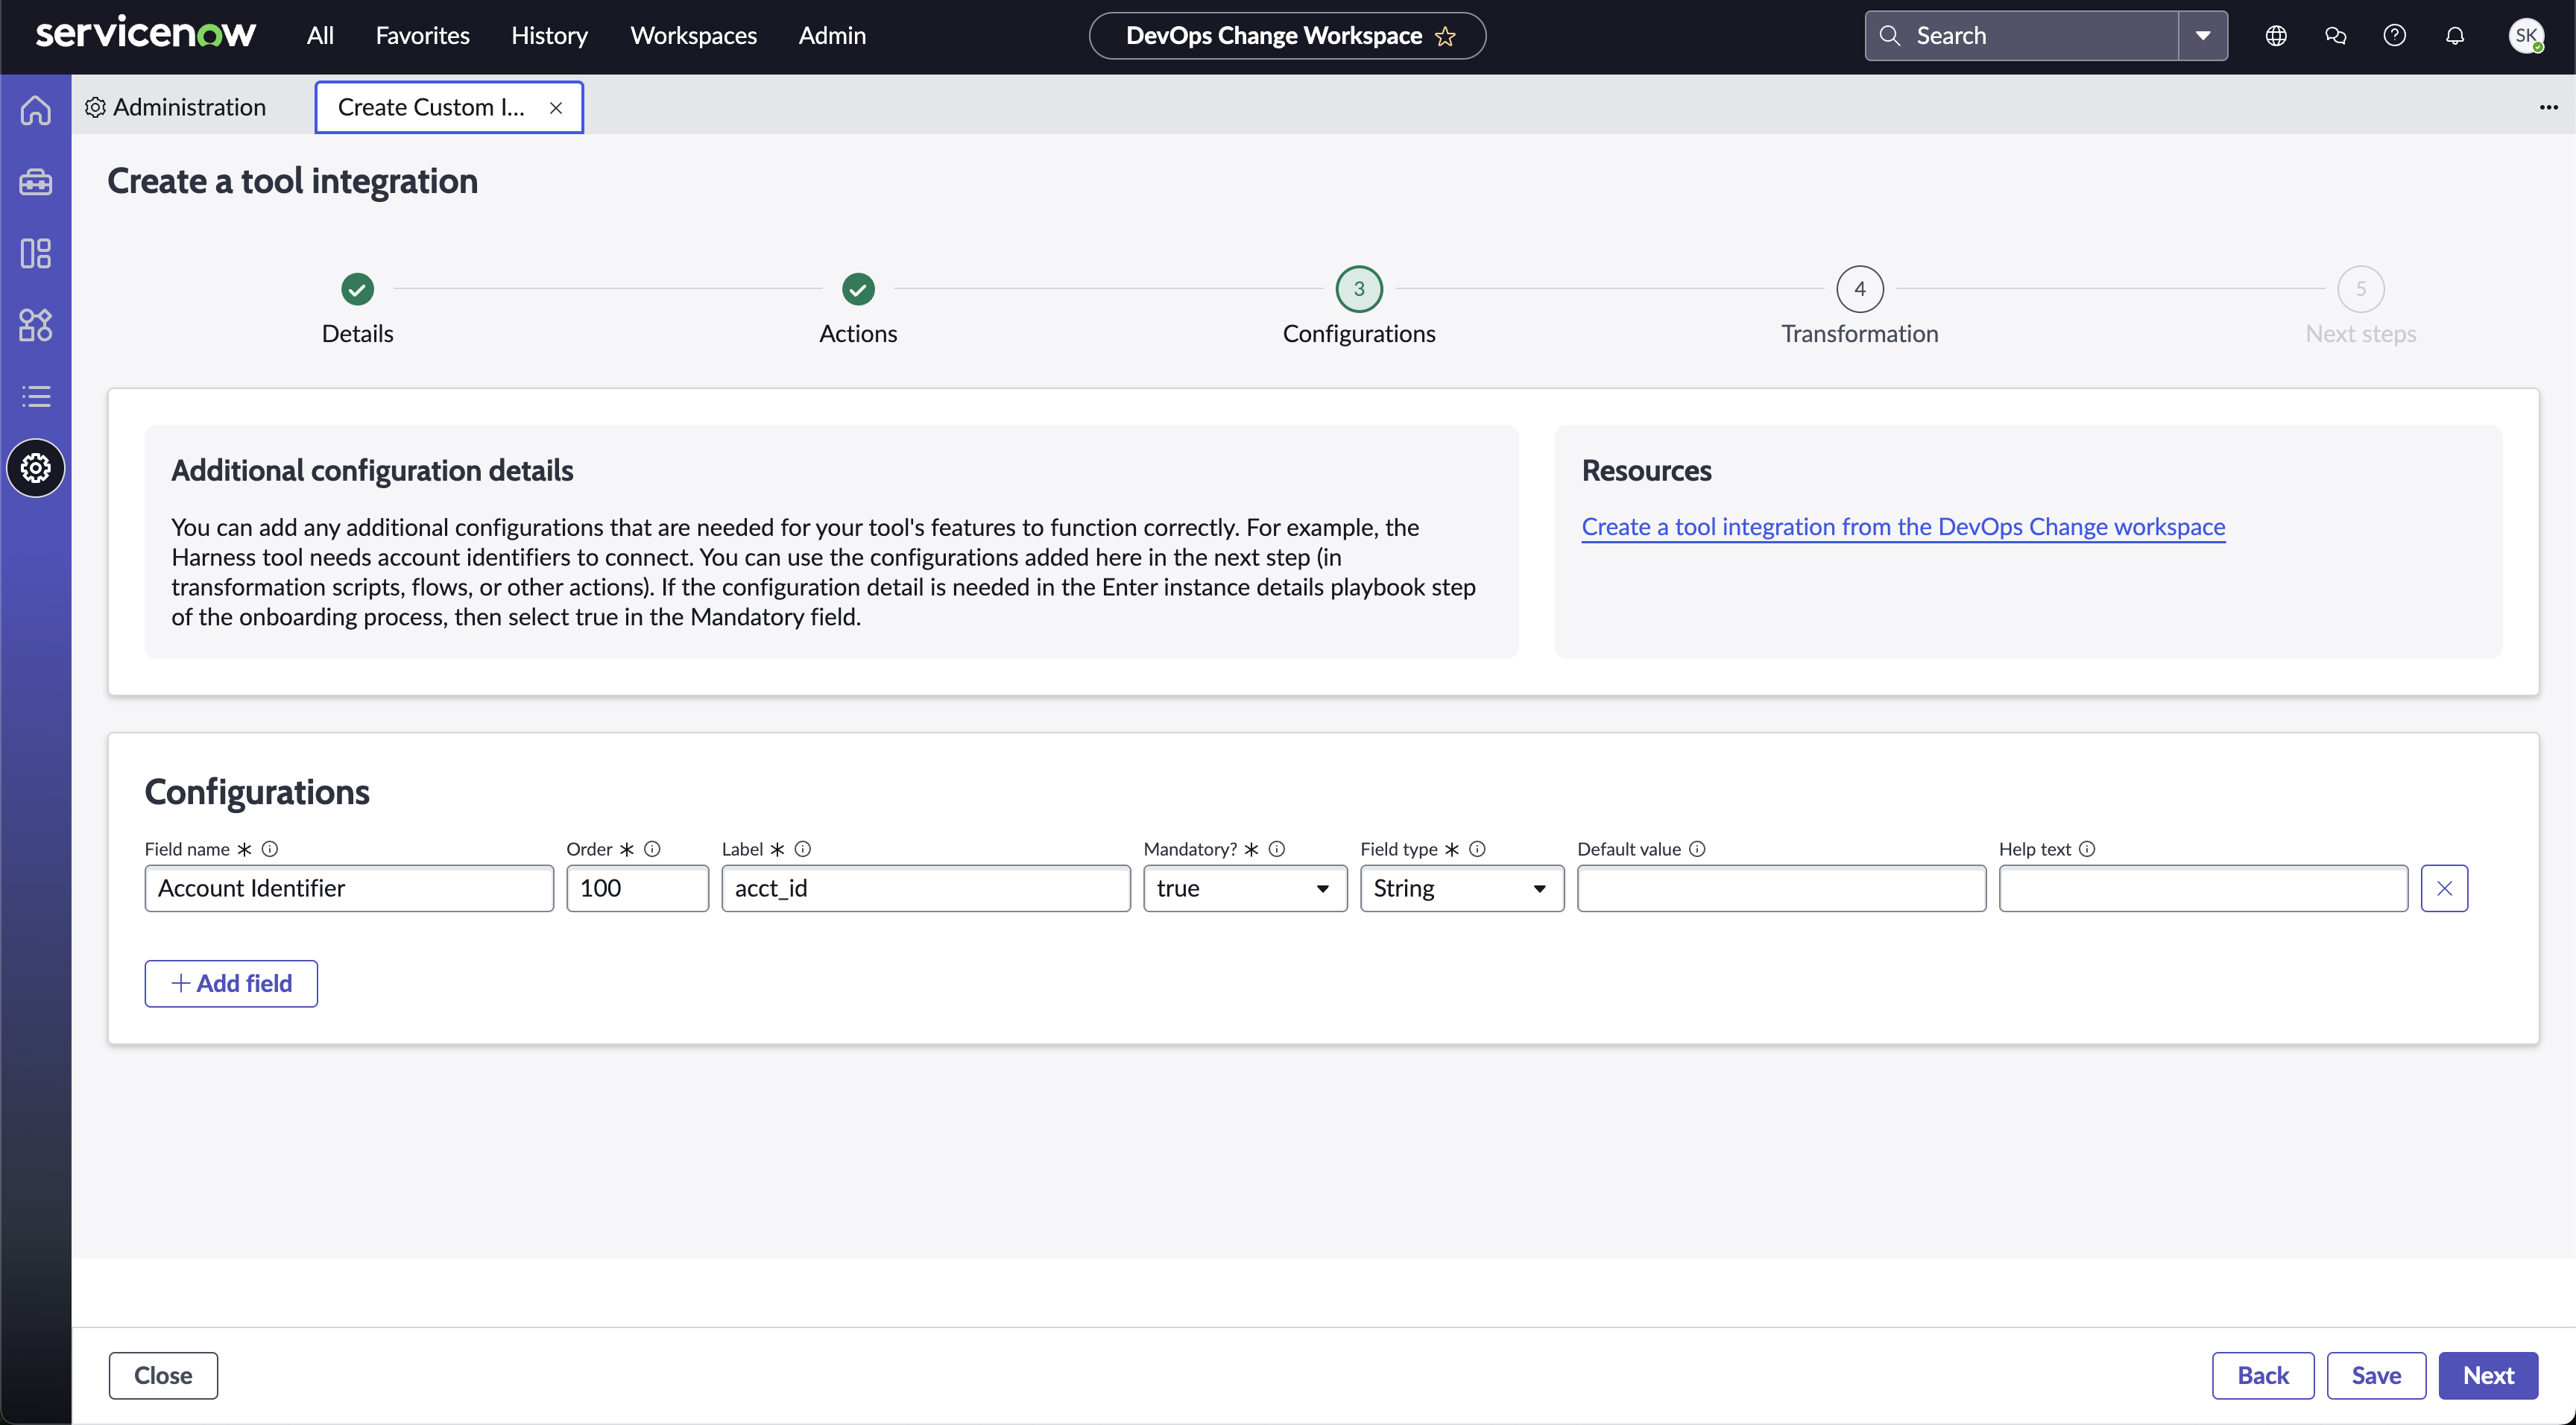This screenshot has width=2576, height=1425.
Task: Open the dashboard layout icon in the sidebar
Action: [36, 254]
